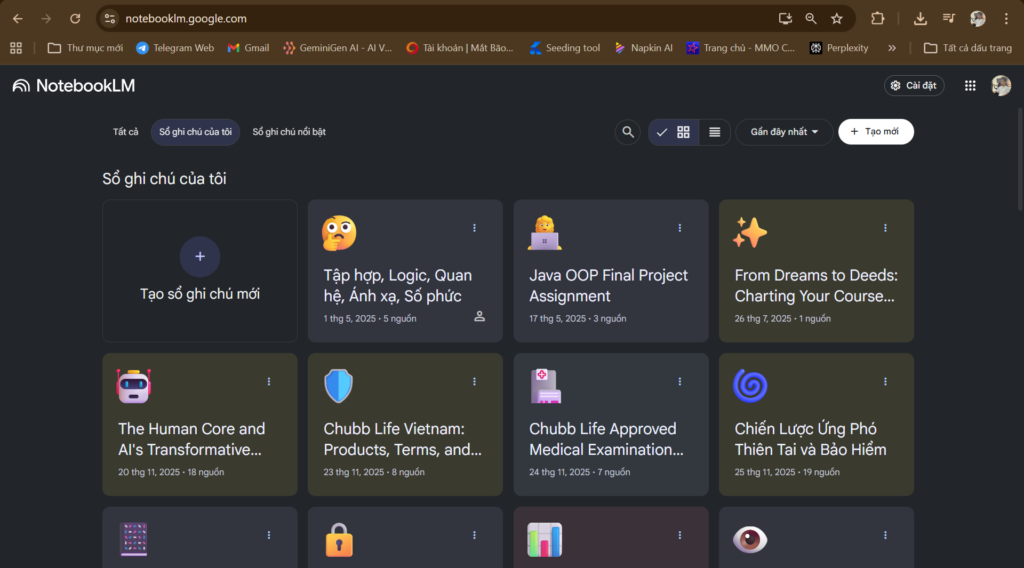Open 'Chiến Lược Ứng Phó Thiên Tai' notebook
1024x568 pixels.
pos(810,439)
